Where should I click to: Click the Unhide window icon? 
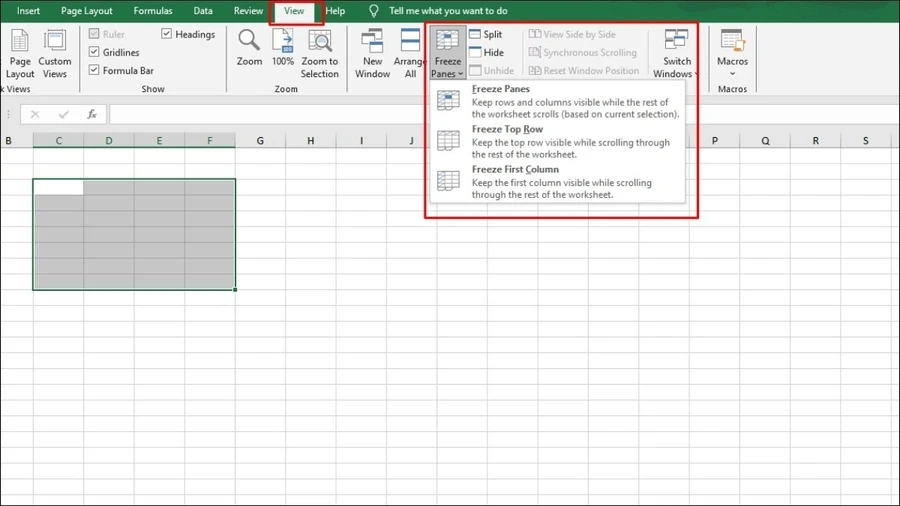tap(475, 71)
